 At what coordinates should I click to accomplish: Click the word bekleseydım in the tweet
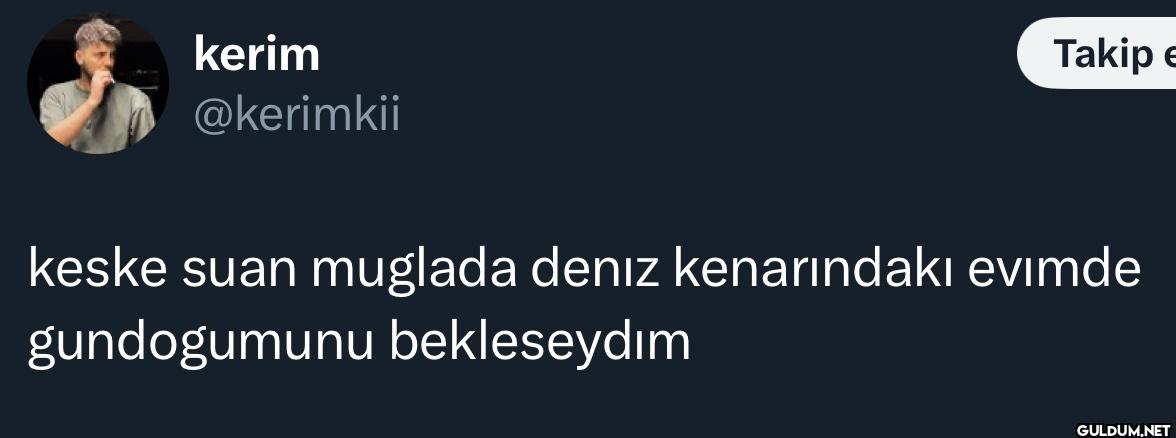click(x=540, y=343)
